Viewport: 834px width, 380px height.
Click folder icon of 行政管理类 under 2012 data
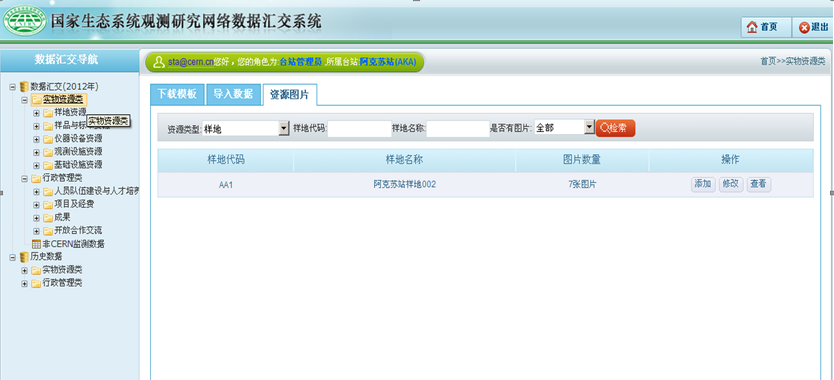(36, 178)
